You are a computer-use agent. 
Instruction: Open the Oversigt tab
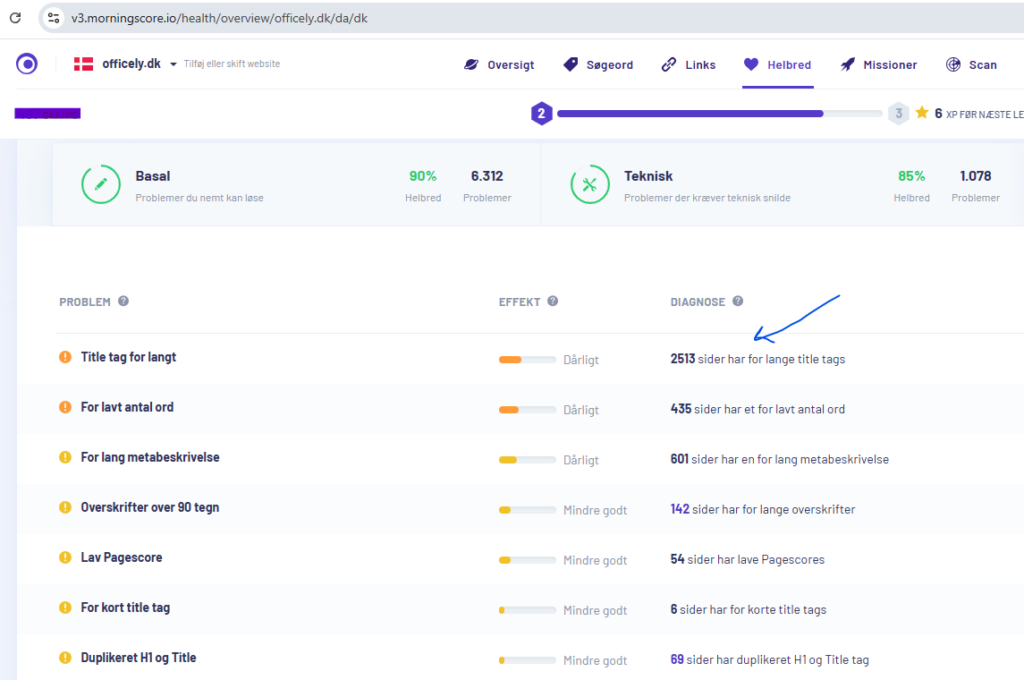click(x=499, y=65)
